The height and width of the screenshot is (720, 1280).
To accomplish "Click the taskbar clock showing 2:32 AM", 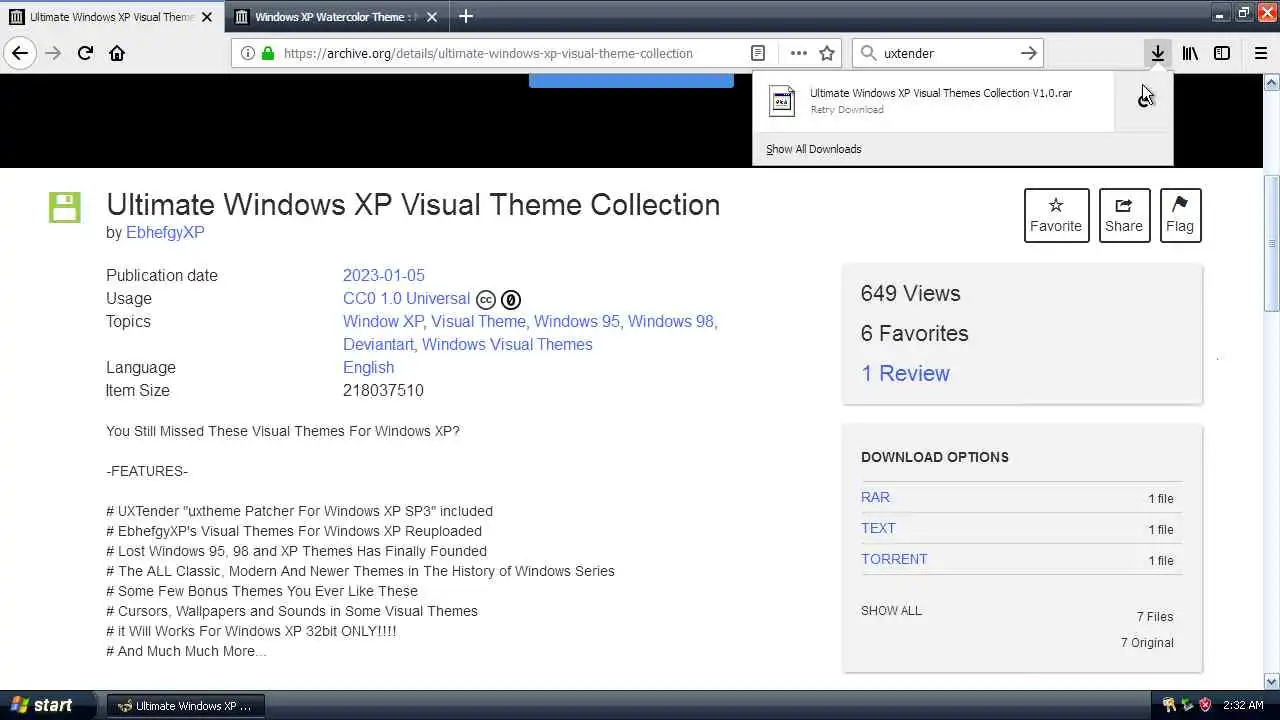I will click(1243, 705).
